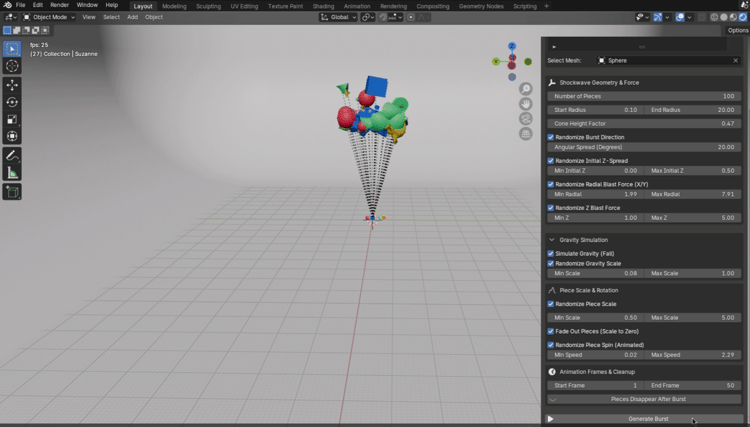Uncheck Randomize Radial Blast Force (X/Y)
750x427 pixels.
tap(551, 184)
